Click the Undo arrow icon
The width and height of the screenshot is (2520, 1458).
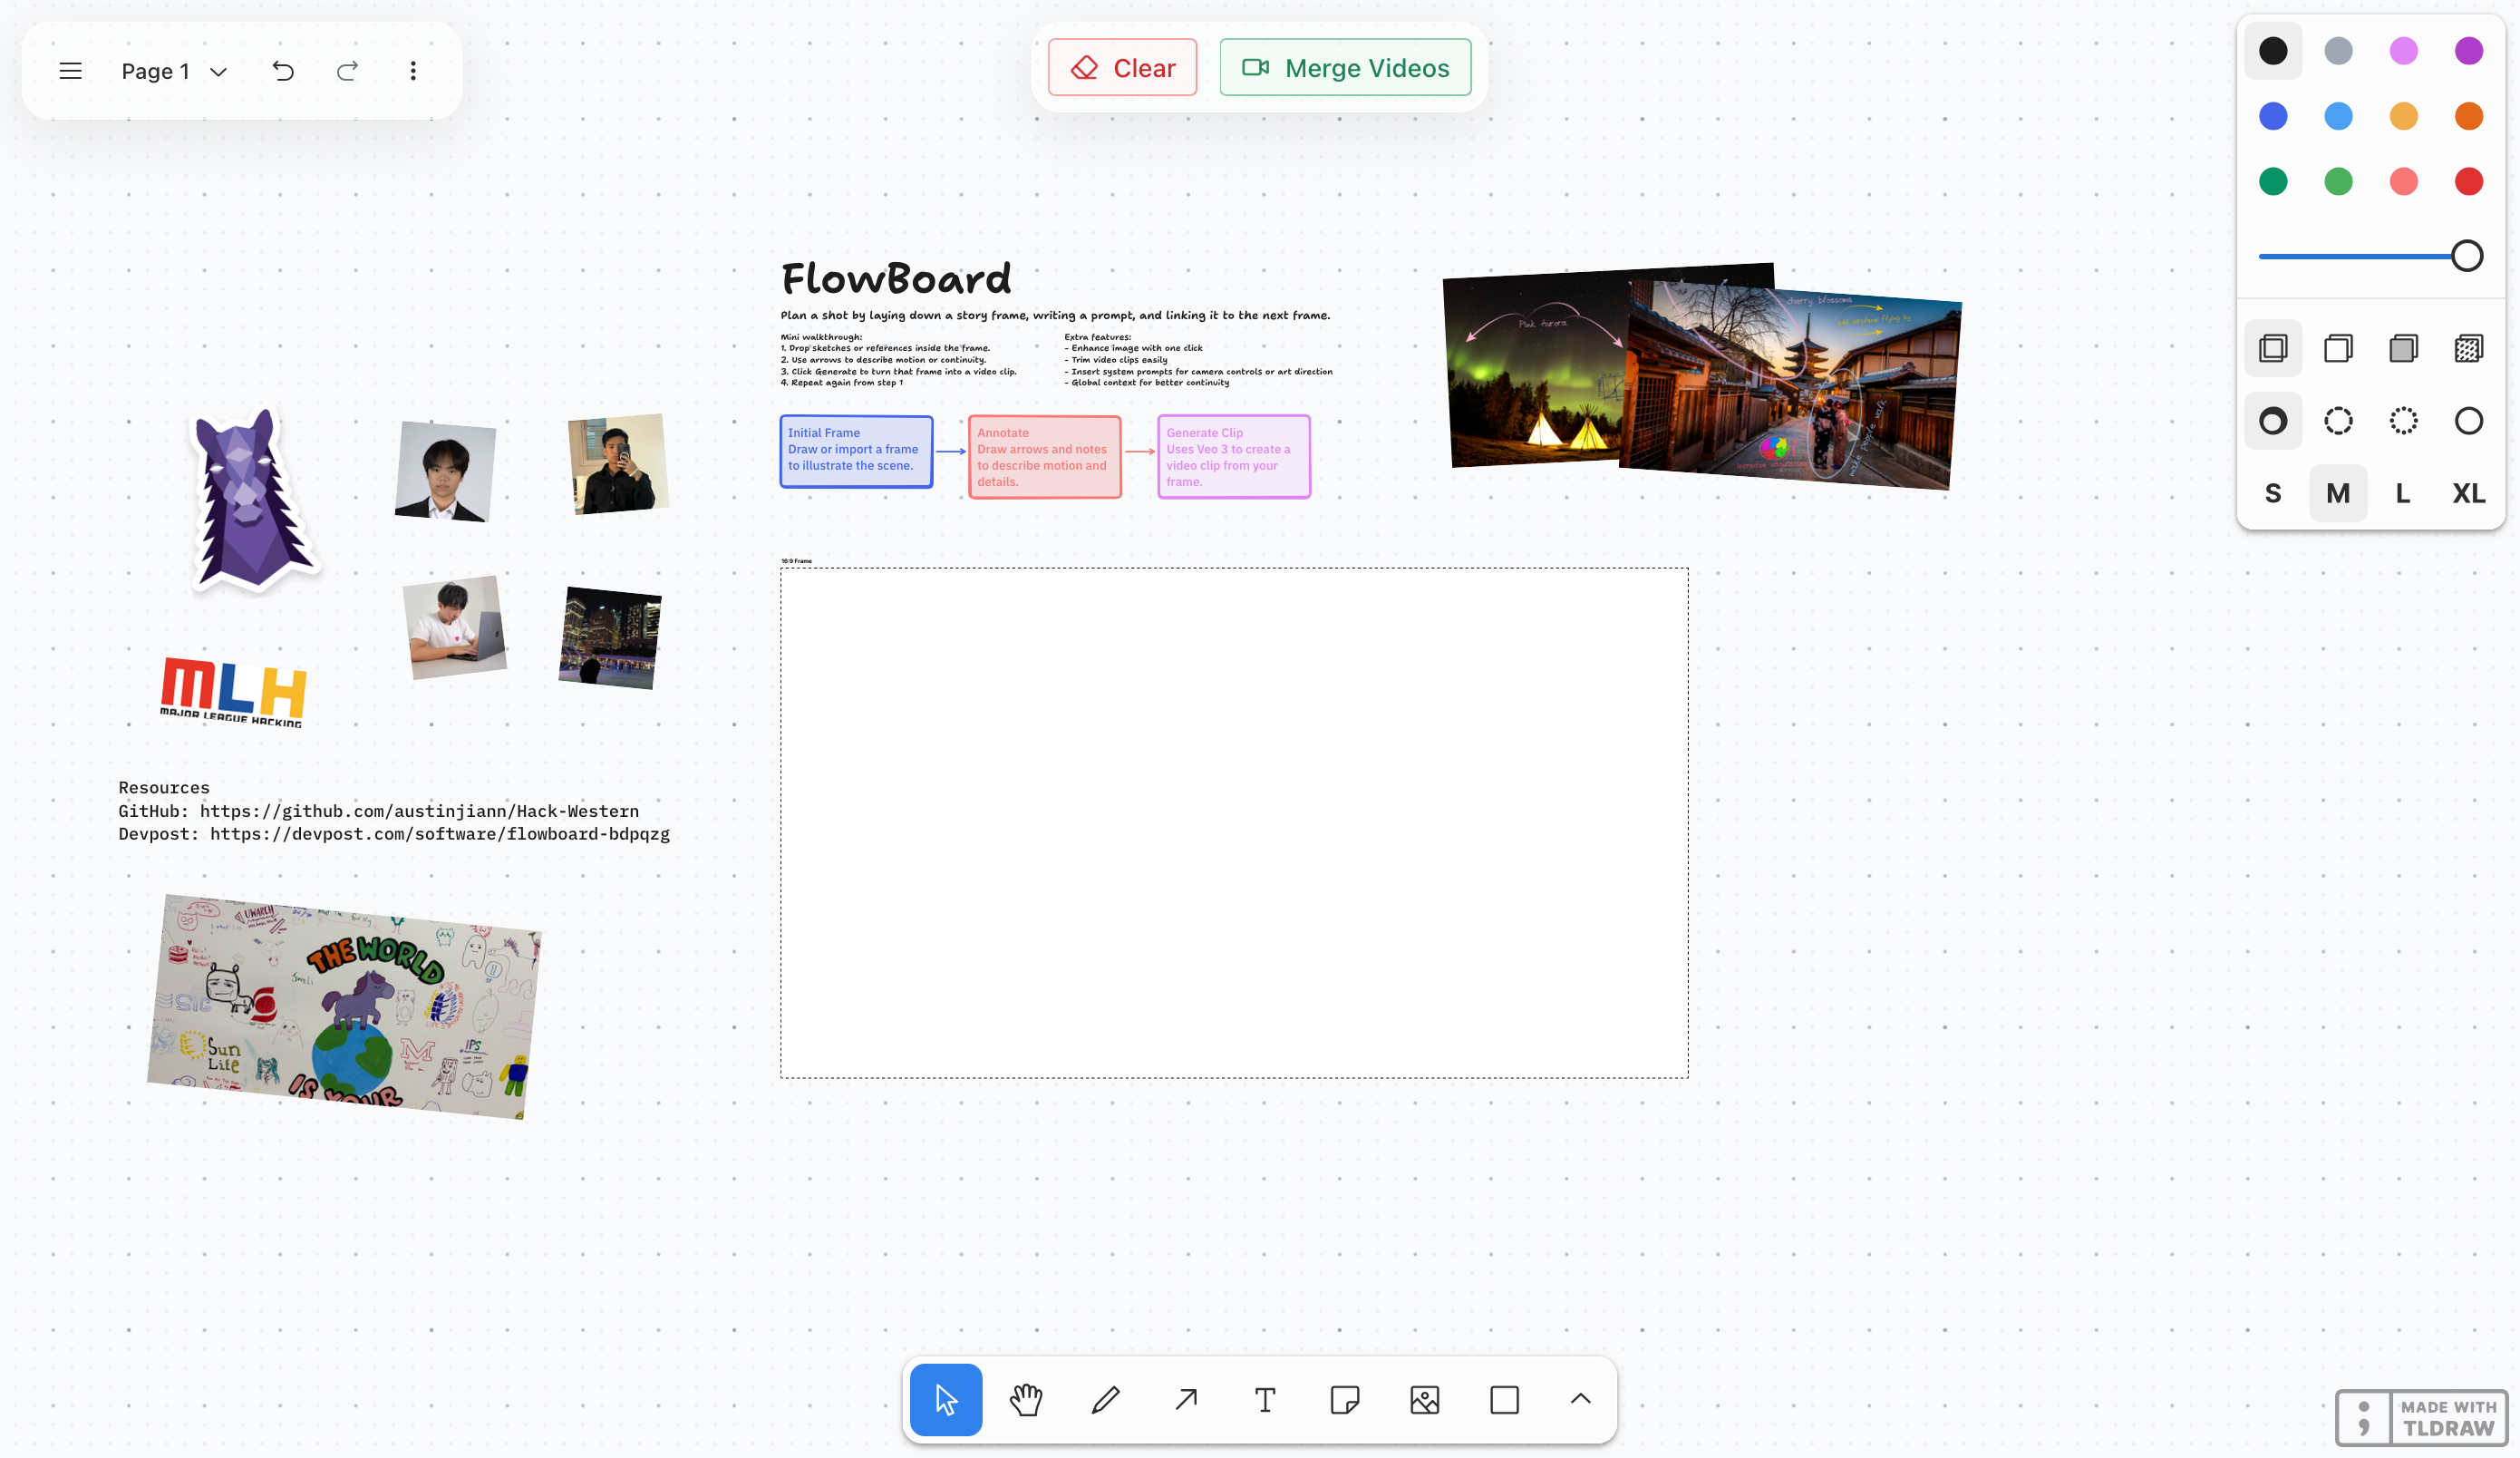pyautogui.click(x=283, y=71)
